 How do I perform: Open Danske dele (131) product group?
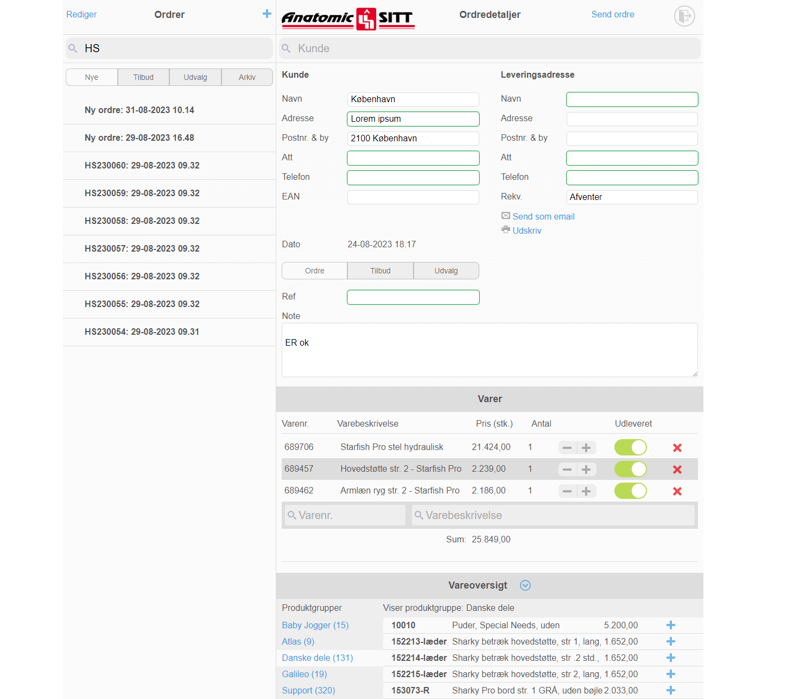(317, 658)
